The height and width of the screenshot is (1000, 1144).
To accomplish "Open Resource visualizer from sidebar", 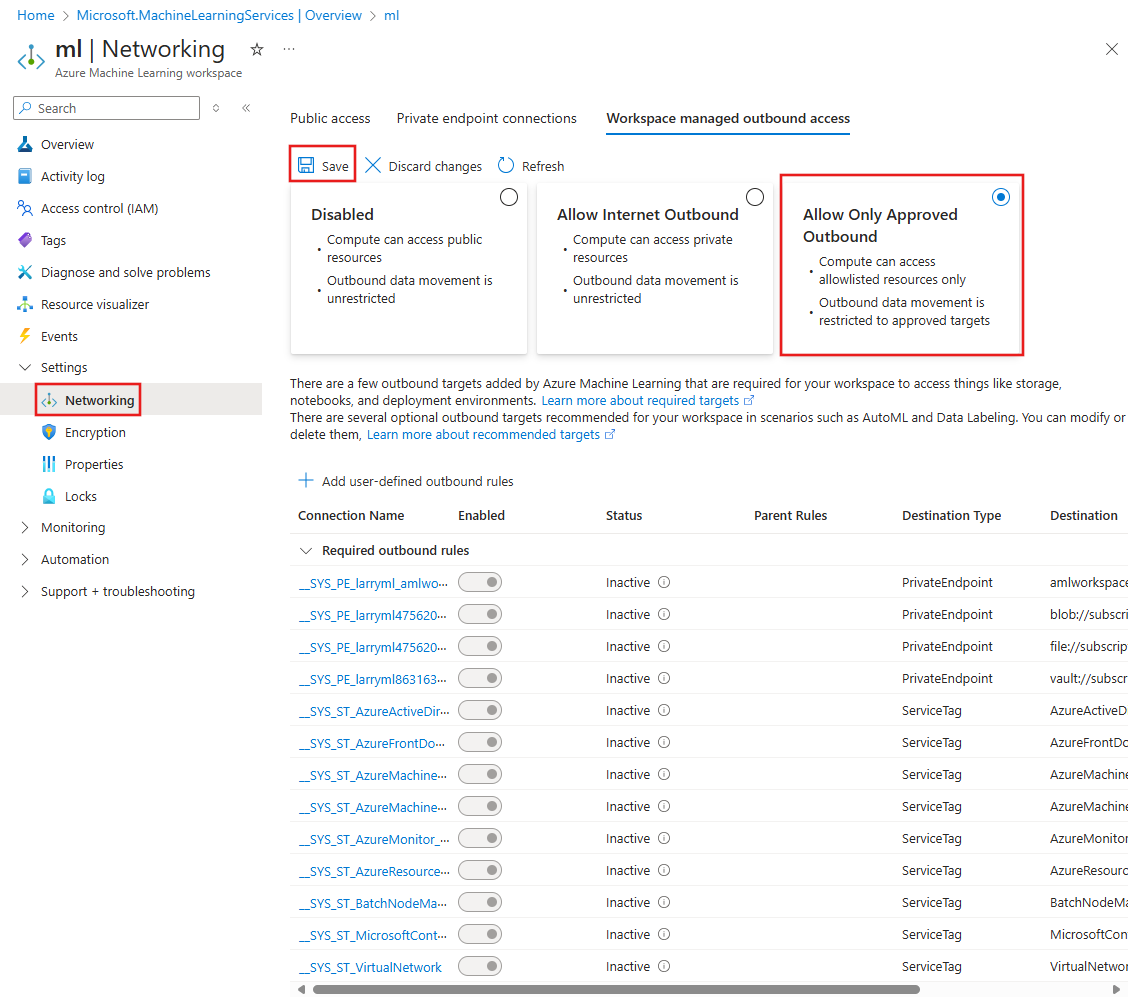I will pos(94,304).
